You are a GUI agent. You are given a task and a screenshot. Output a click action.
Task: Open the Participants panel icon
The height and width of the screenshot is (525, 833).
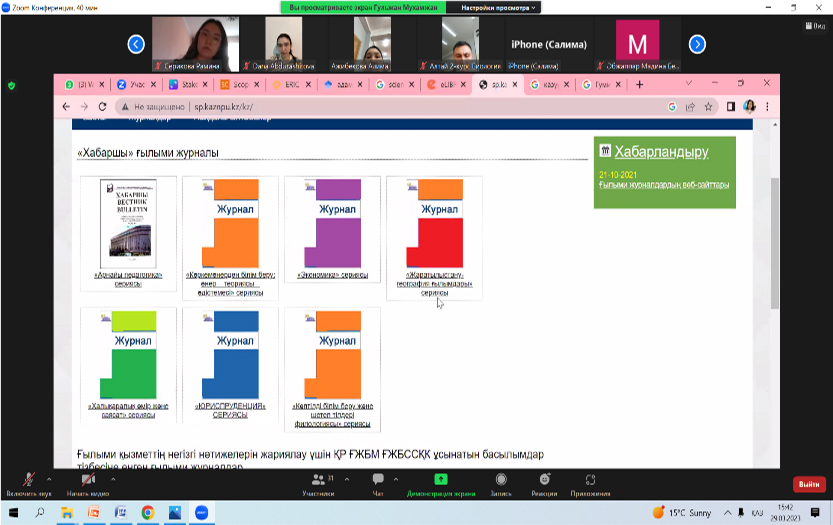pyautogui.click(x=318, y=481)
